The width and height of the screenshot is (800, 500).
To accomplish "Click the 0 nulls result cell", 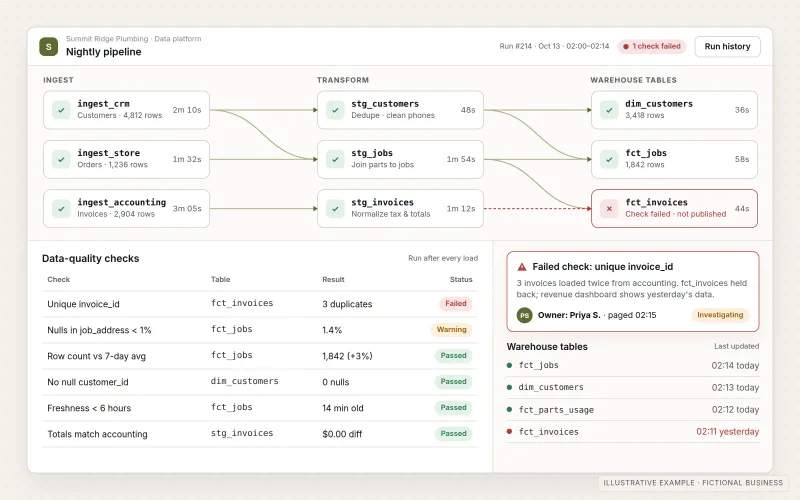I will (336, 382).
